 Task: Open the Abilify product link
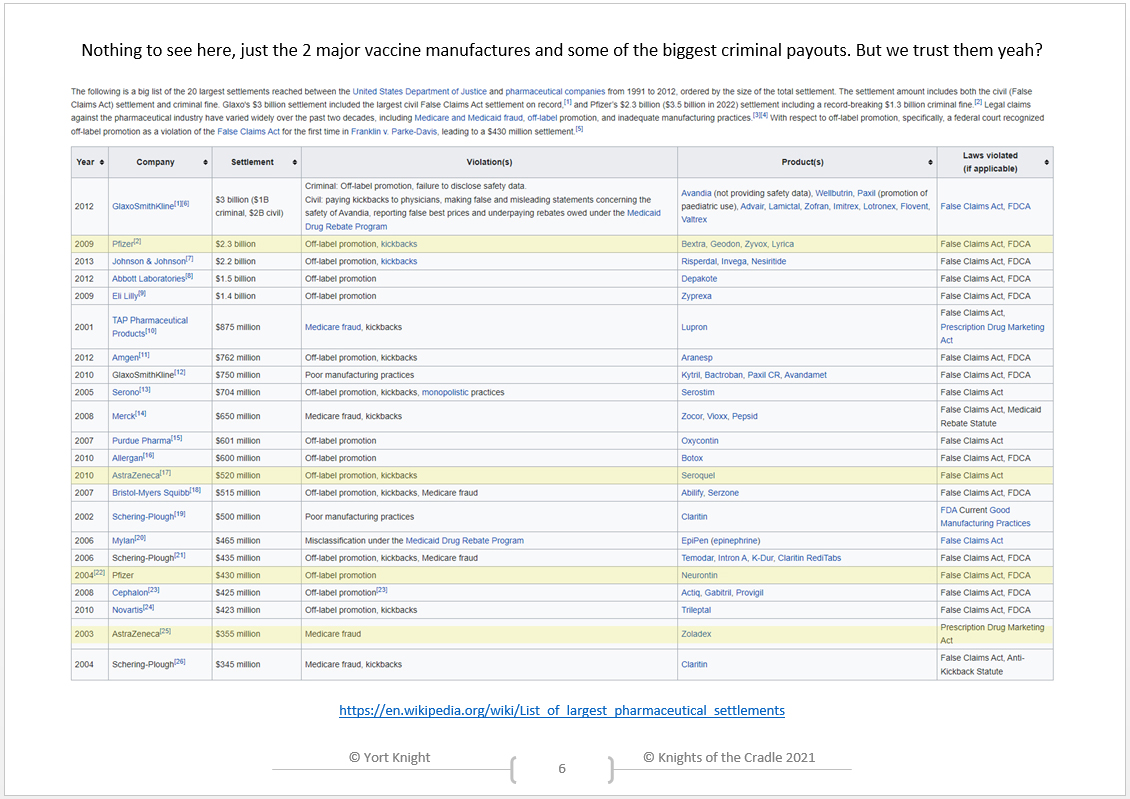coord(692,493)
